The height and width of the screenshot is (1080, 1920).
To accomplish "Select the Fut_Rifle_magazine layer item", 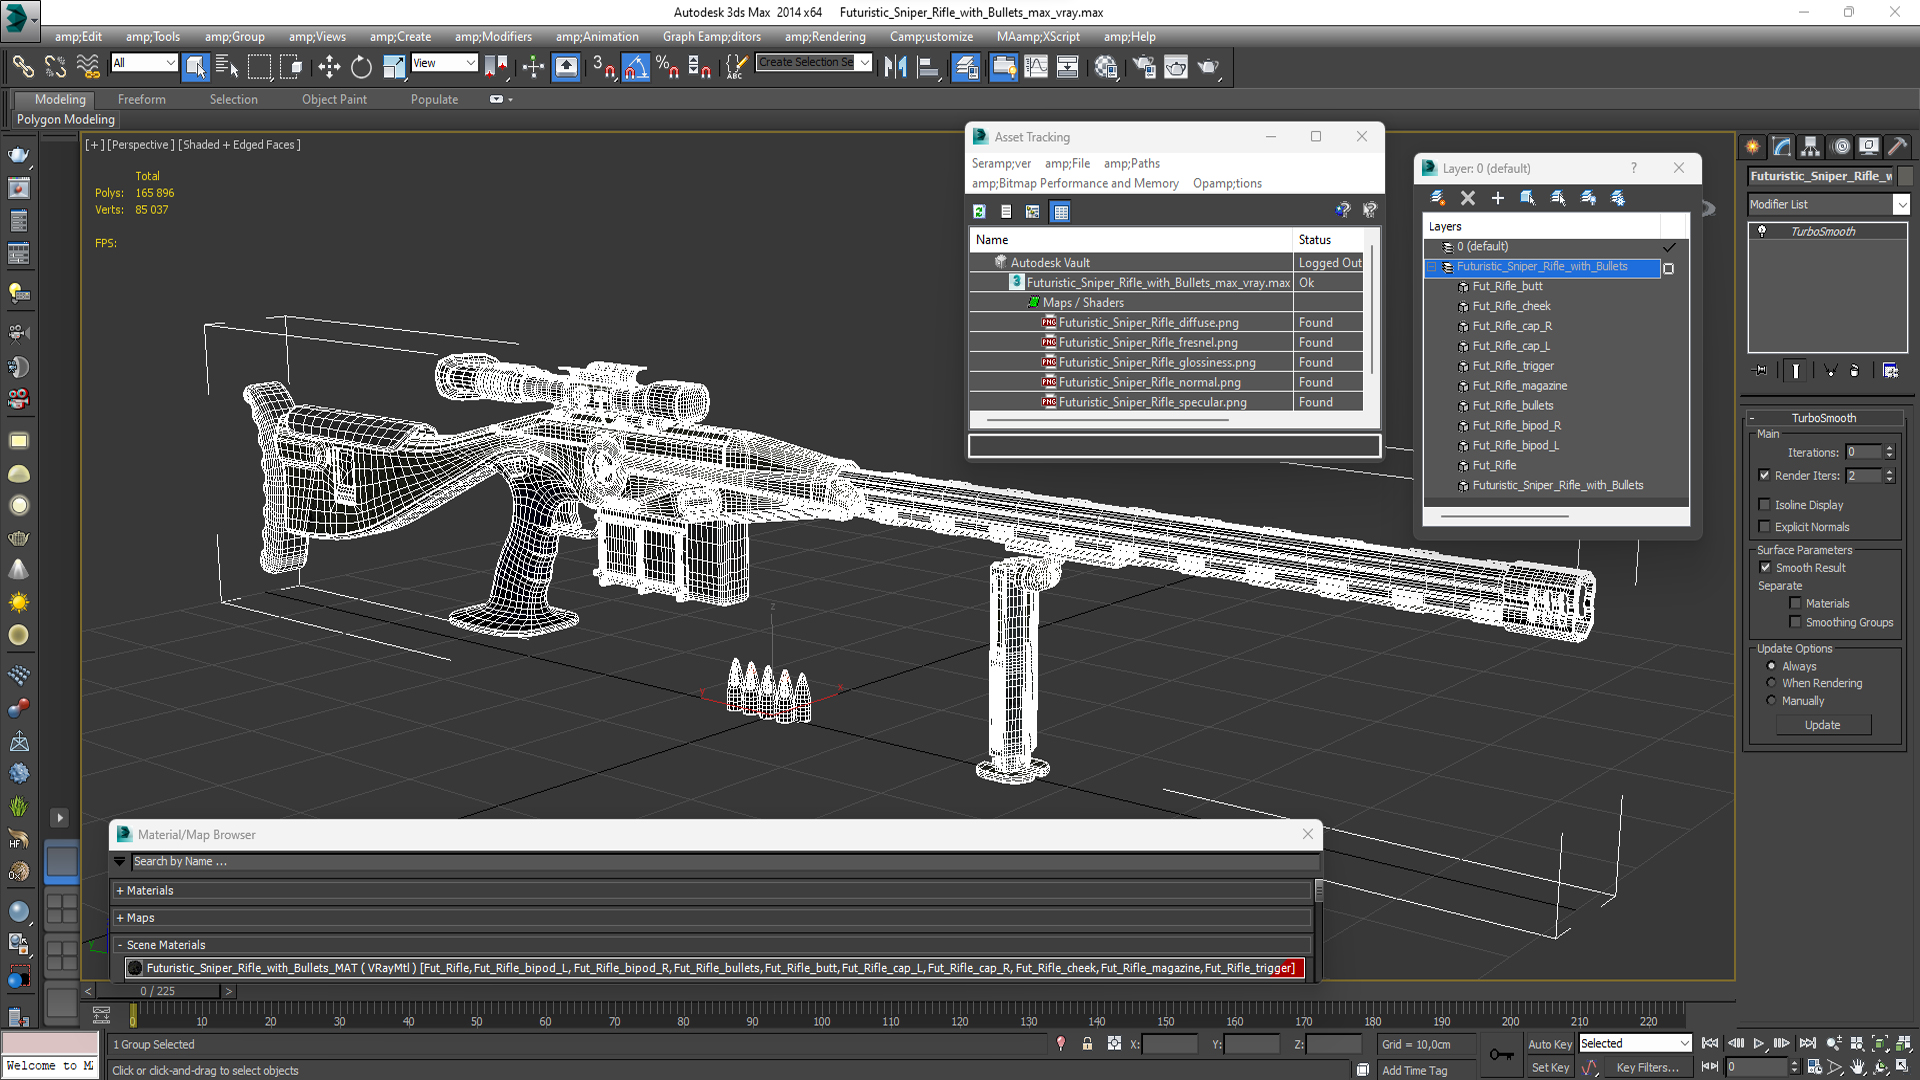I will coord(1519,386).
